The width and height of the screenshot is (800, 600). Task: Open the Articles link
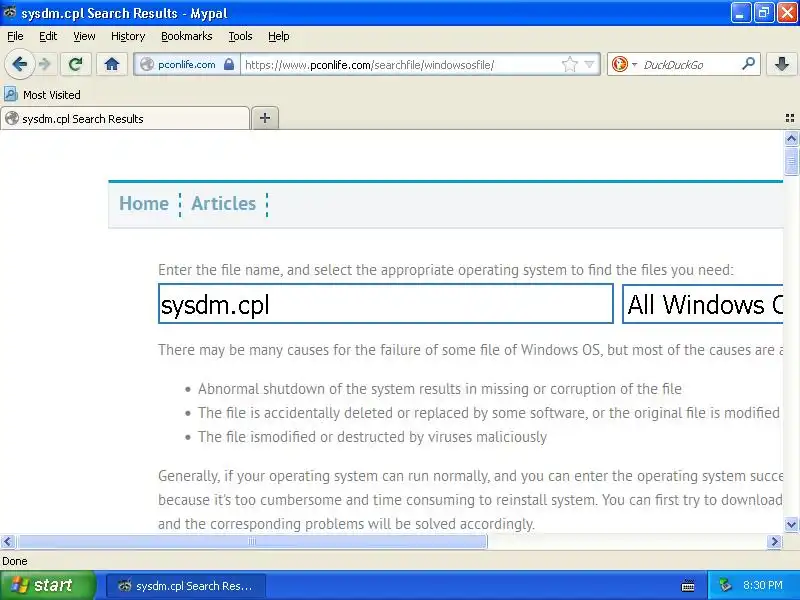coord(223,204)
